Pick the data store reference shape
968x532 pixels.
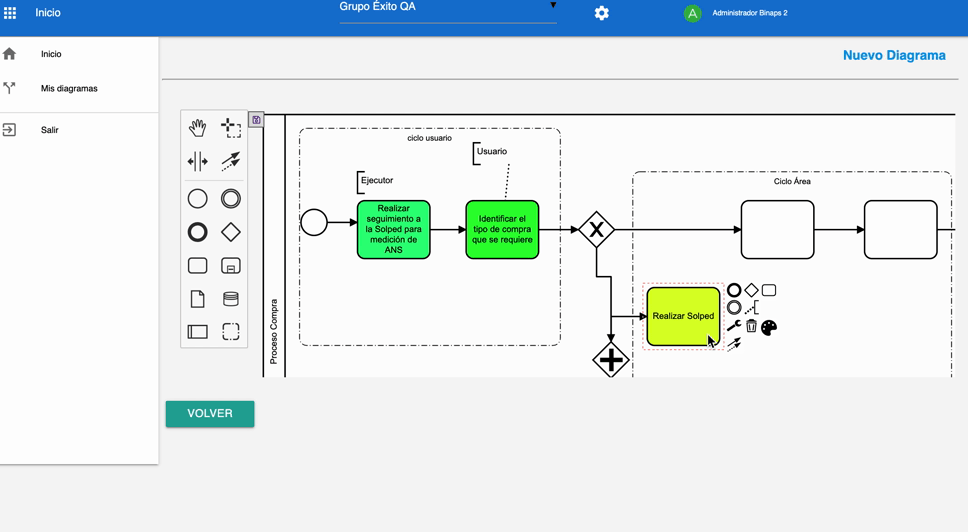coord(231,299)
